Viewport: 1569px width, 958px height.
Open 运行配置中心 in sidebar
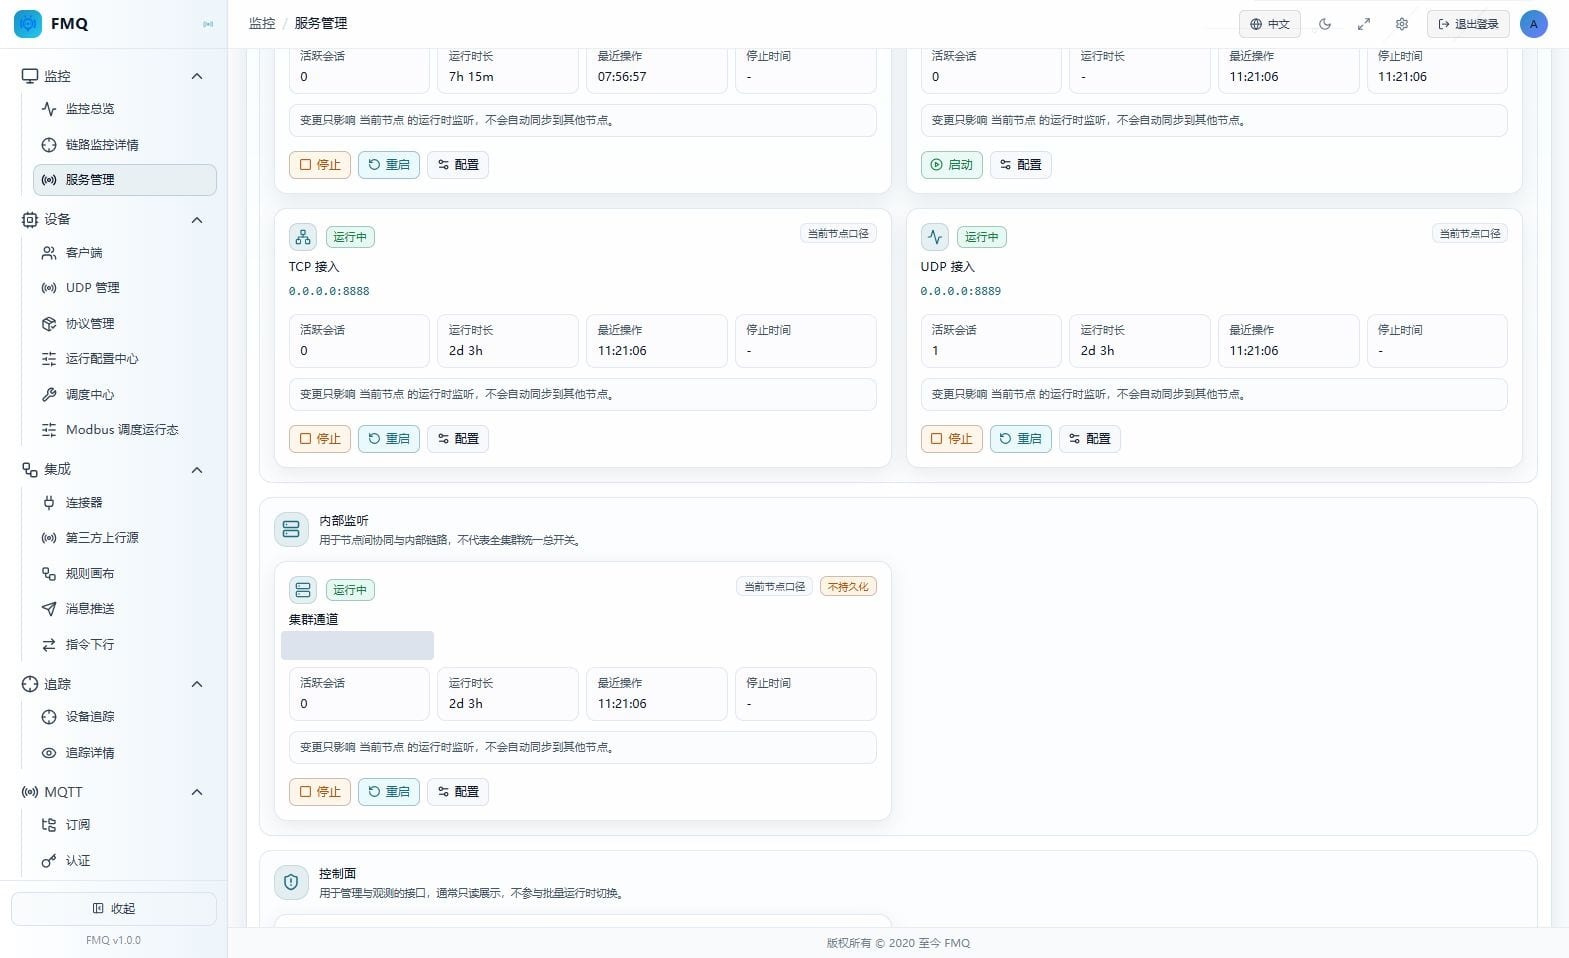pyautogui.click(x=125, y=359)
